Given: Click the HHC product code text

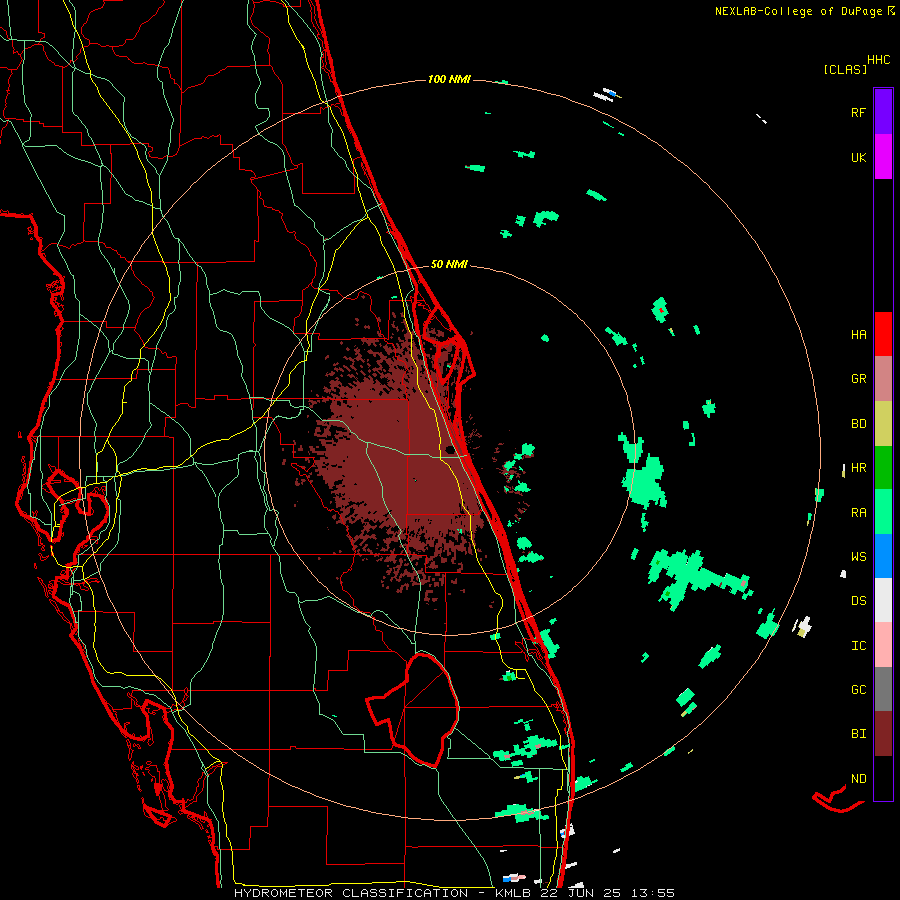Looking at the screenshot, I should pos(879,60).
